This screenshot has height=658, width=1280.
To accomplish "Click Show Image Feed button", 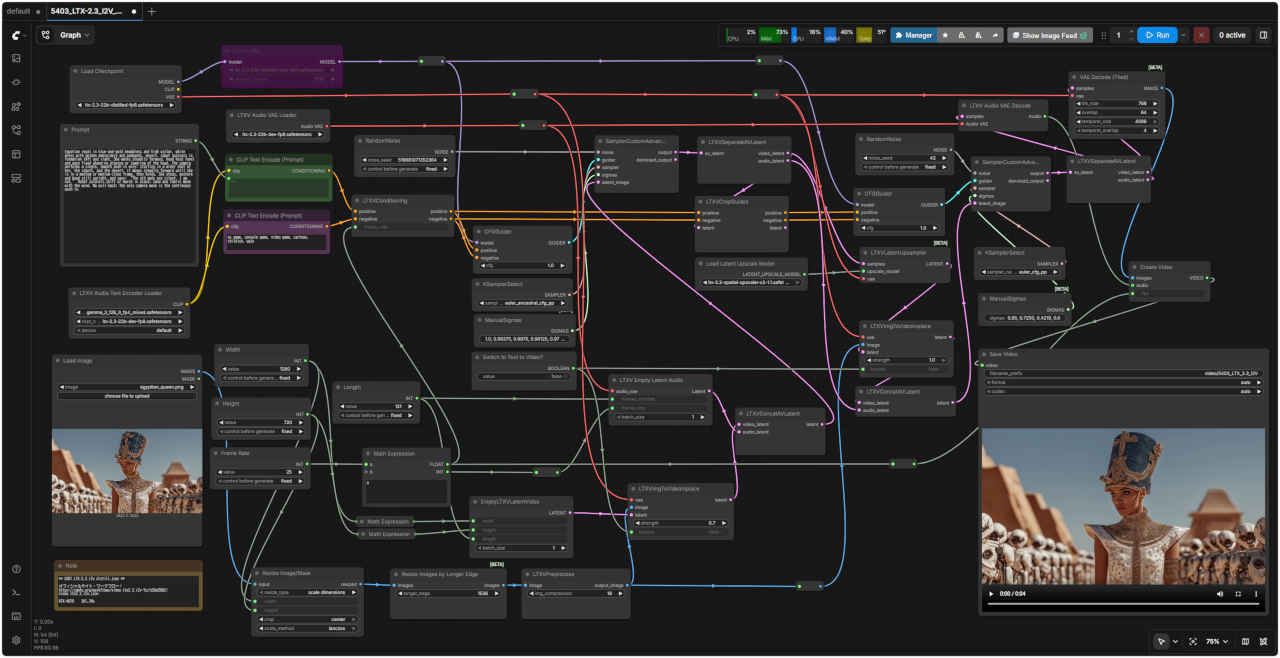I will [x=1049, y=35].
